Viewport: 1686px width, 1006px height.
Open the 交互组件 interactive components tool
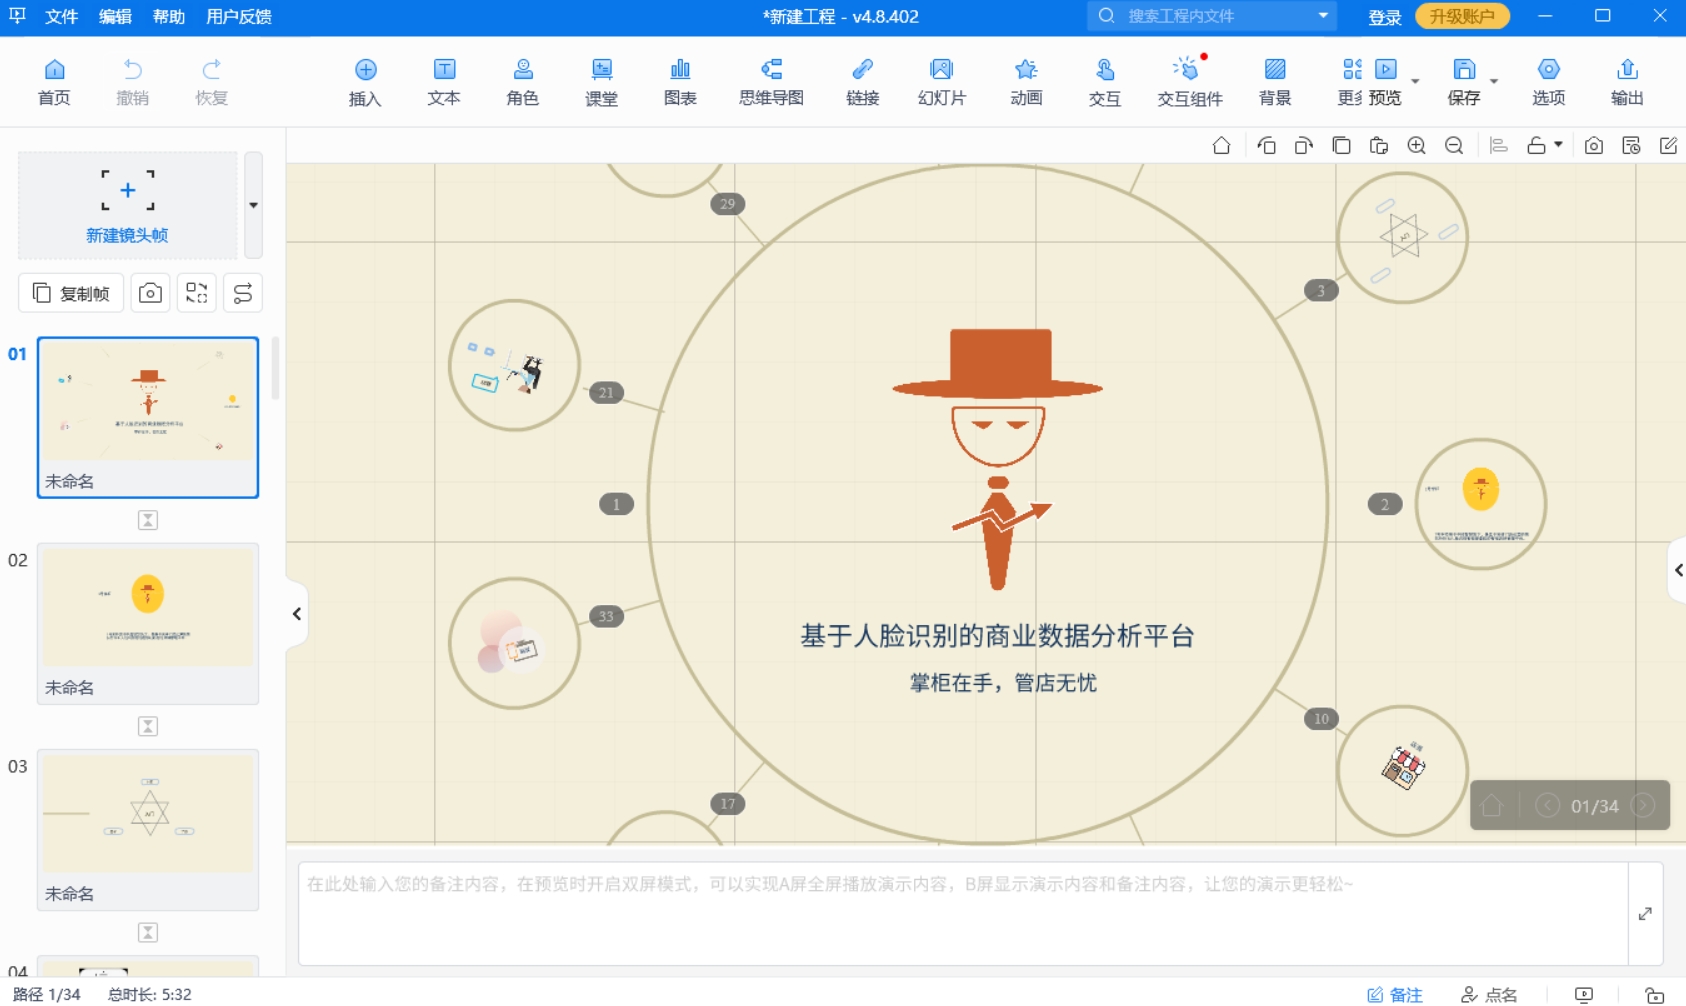[x=1189, y=82]
